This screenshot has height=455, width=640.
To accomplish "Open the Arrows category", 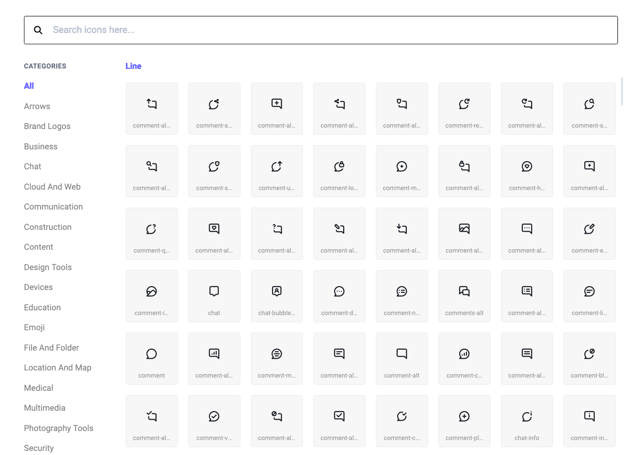I will tap(37, 106).
